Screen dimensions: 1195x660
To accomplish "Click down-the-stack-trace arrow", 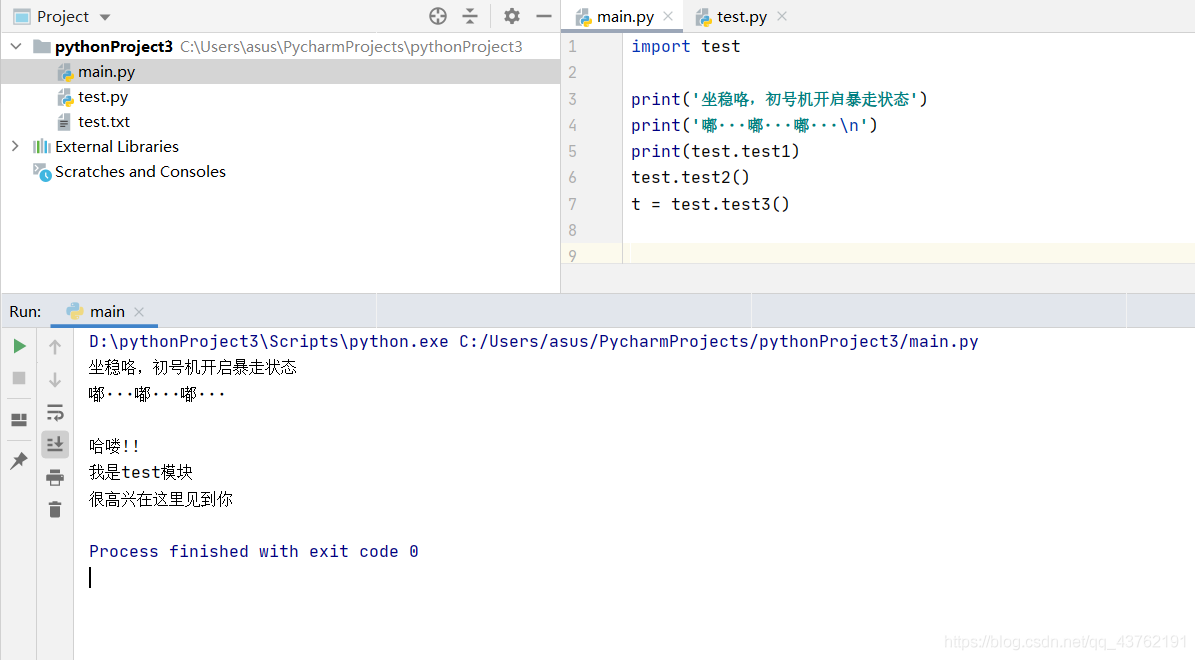I will [x=55, y=380].
